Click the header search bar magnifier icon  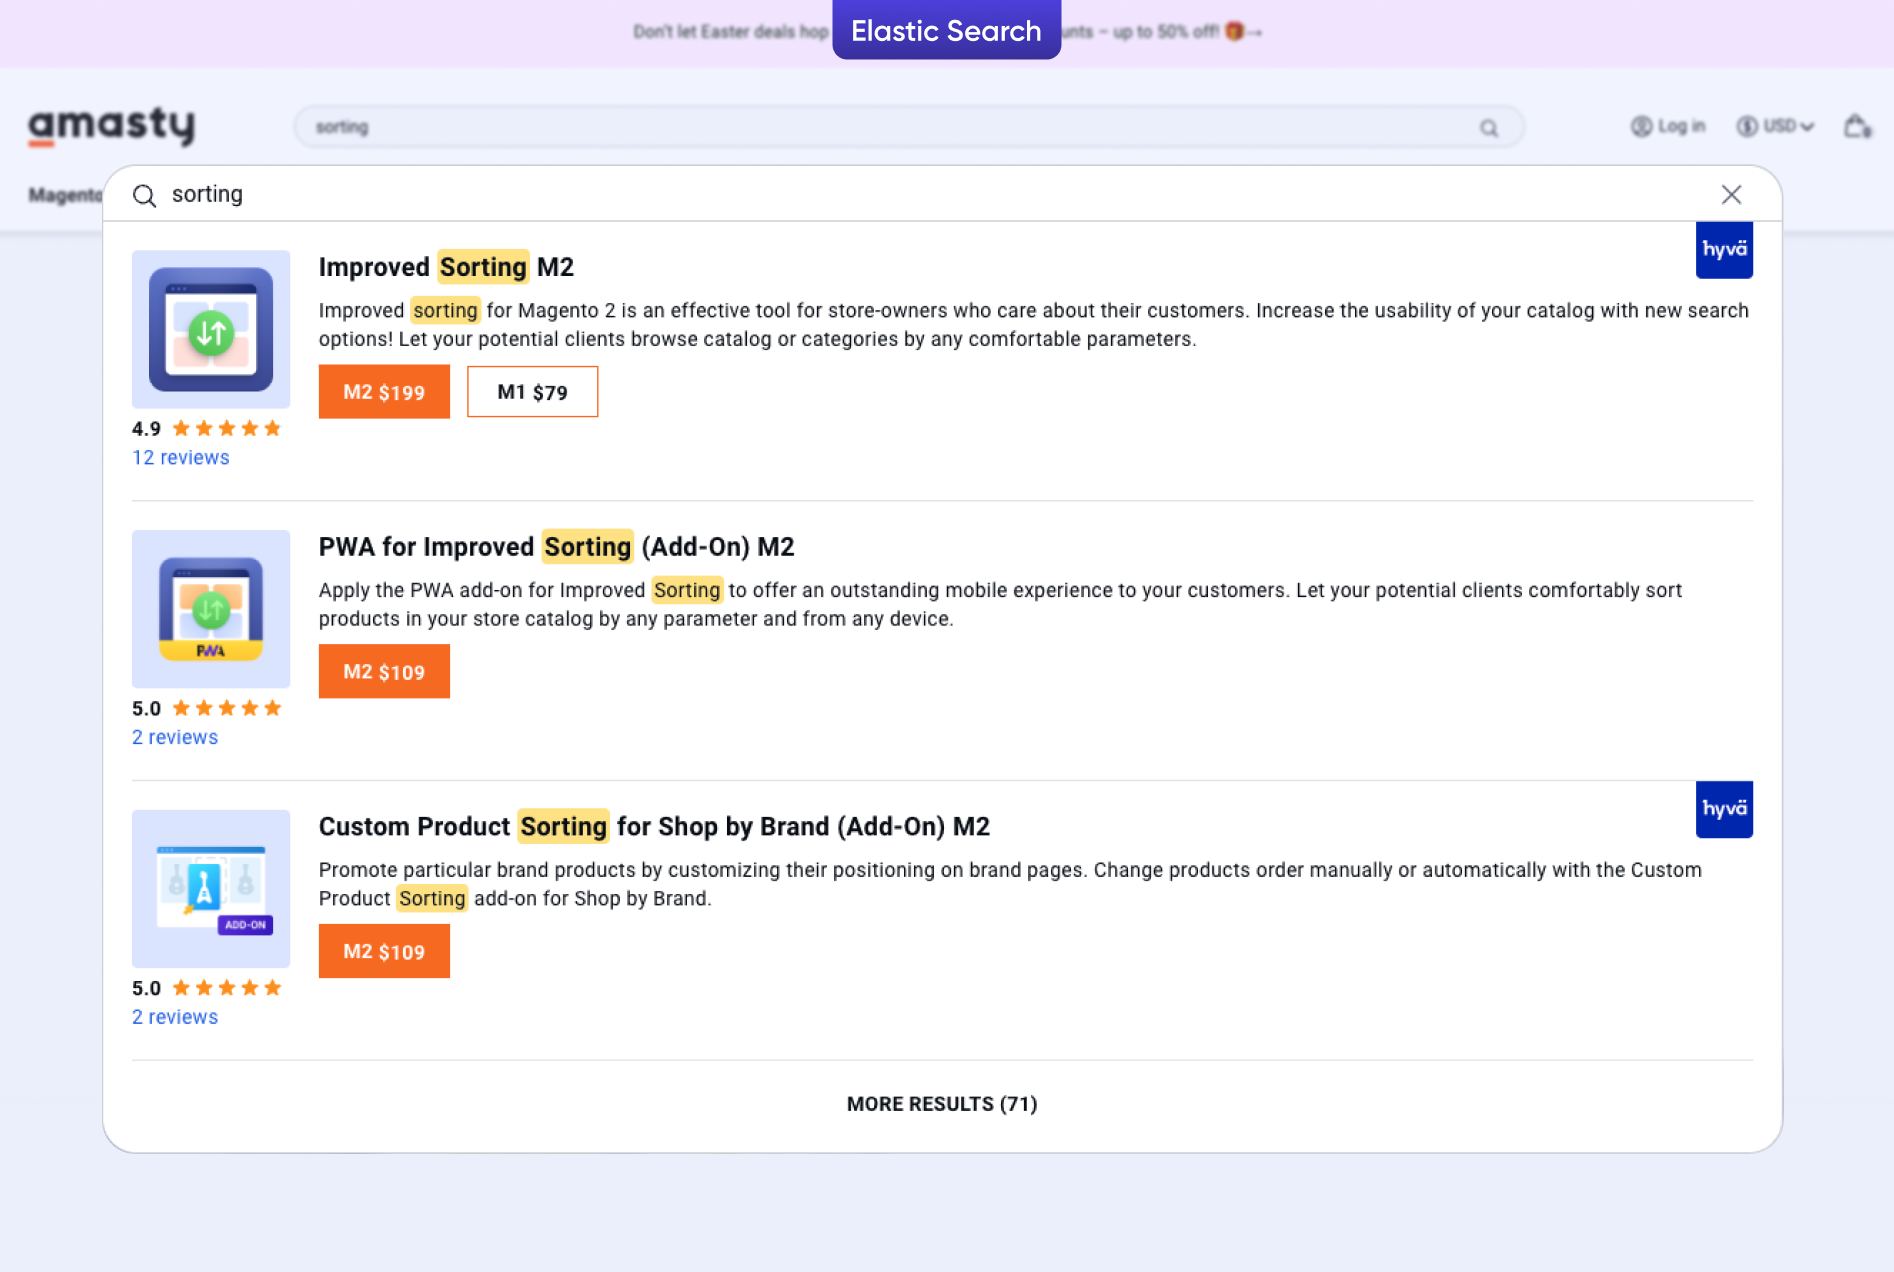tap(1489, 128)
